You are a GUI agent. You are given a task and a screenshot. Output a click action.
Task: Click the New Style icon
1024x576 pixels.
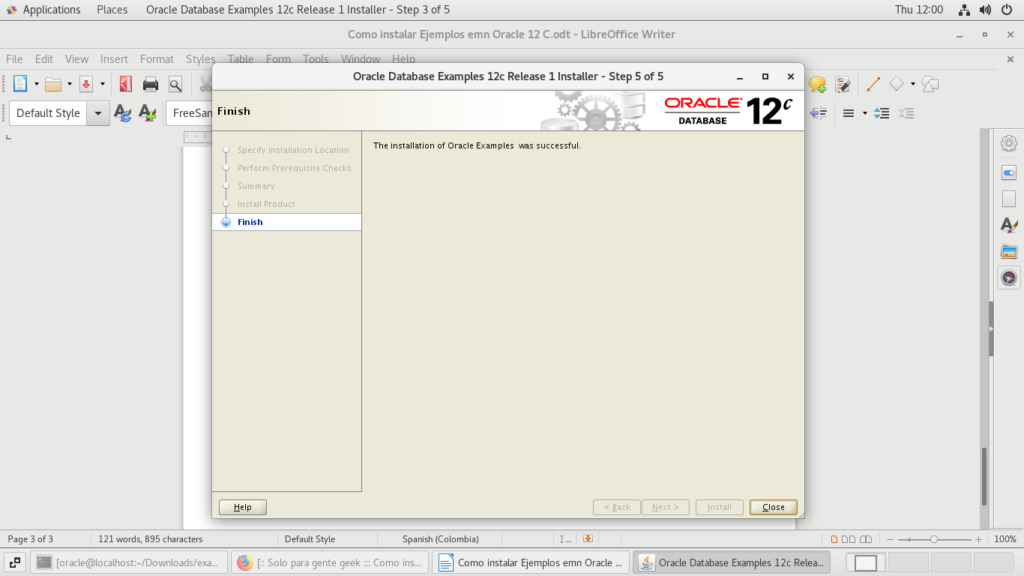pos(148,113)
